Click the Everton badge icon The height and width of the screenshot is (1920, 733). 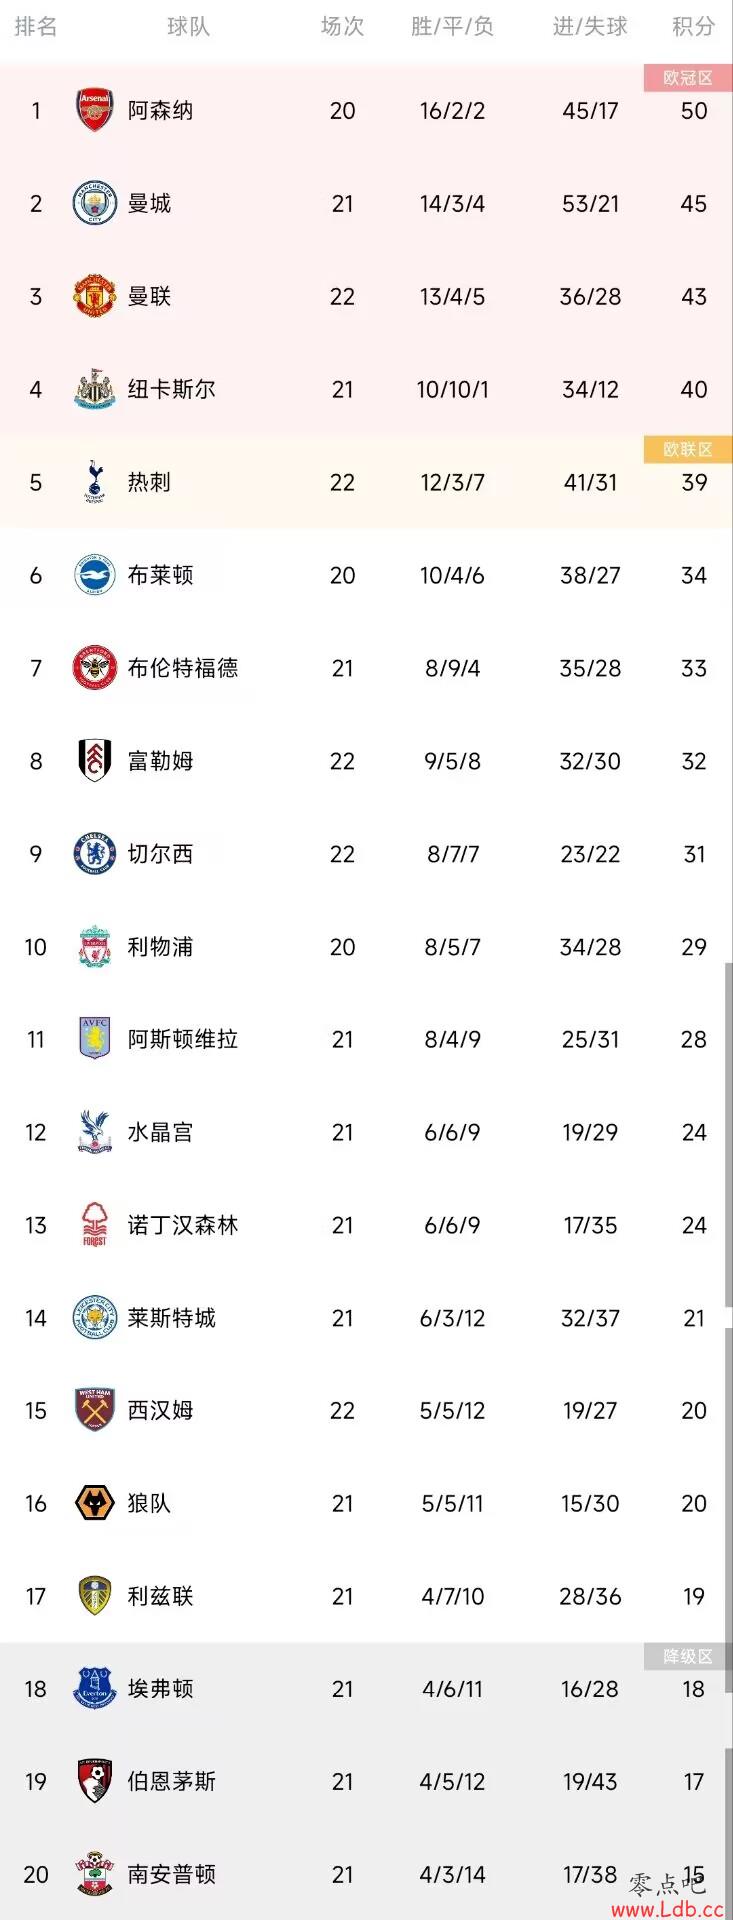point(95,1689)
